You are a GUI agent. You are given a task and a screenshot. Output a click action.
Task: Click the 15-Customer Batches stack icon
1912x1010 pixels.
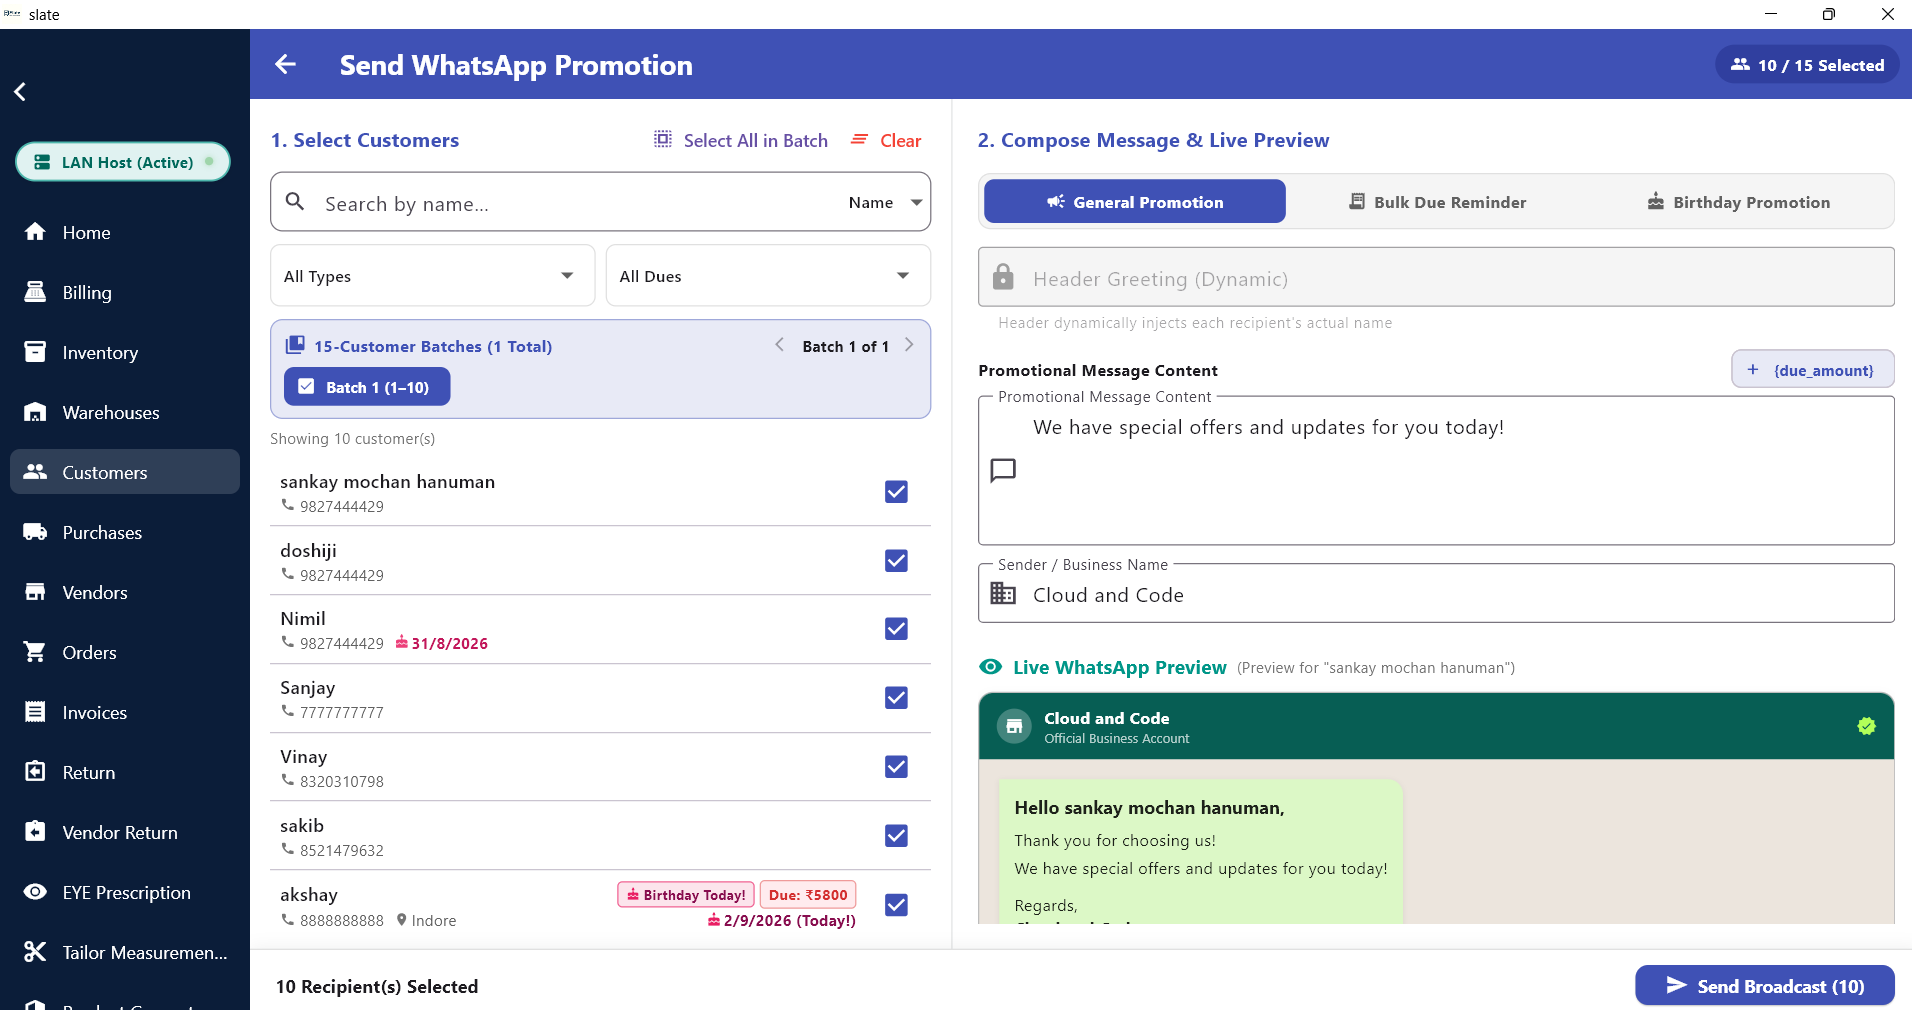coord(295,345)
